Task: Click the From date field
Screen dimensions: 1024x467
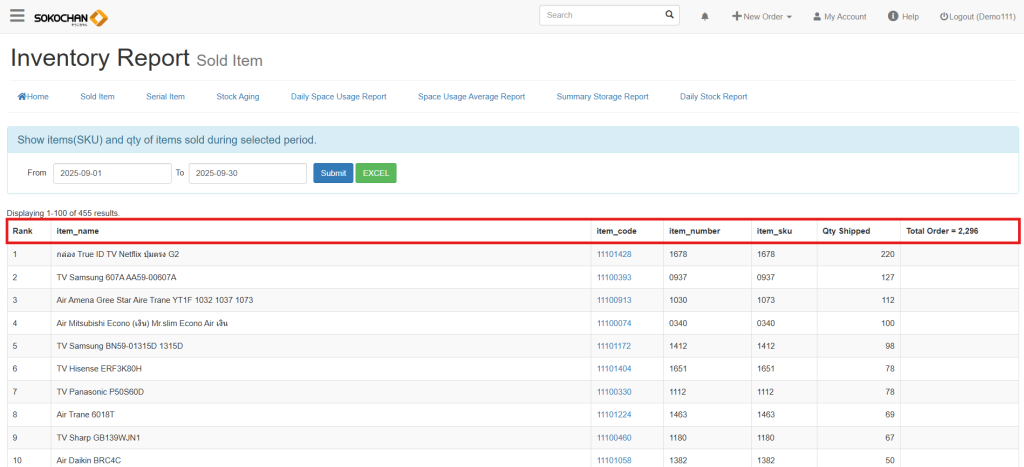Action: tap(112, 173)
